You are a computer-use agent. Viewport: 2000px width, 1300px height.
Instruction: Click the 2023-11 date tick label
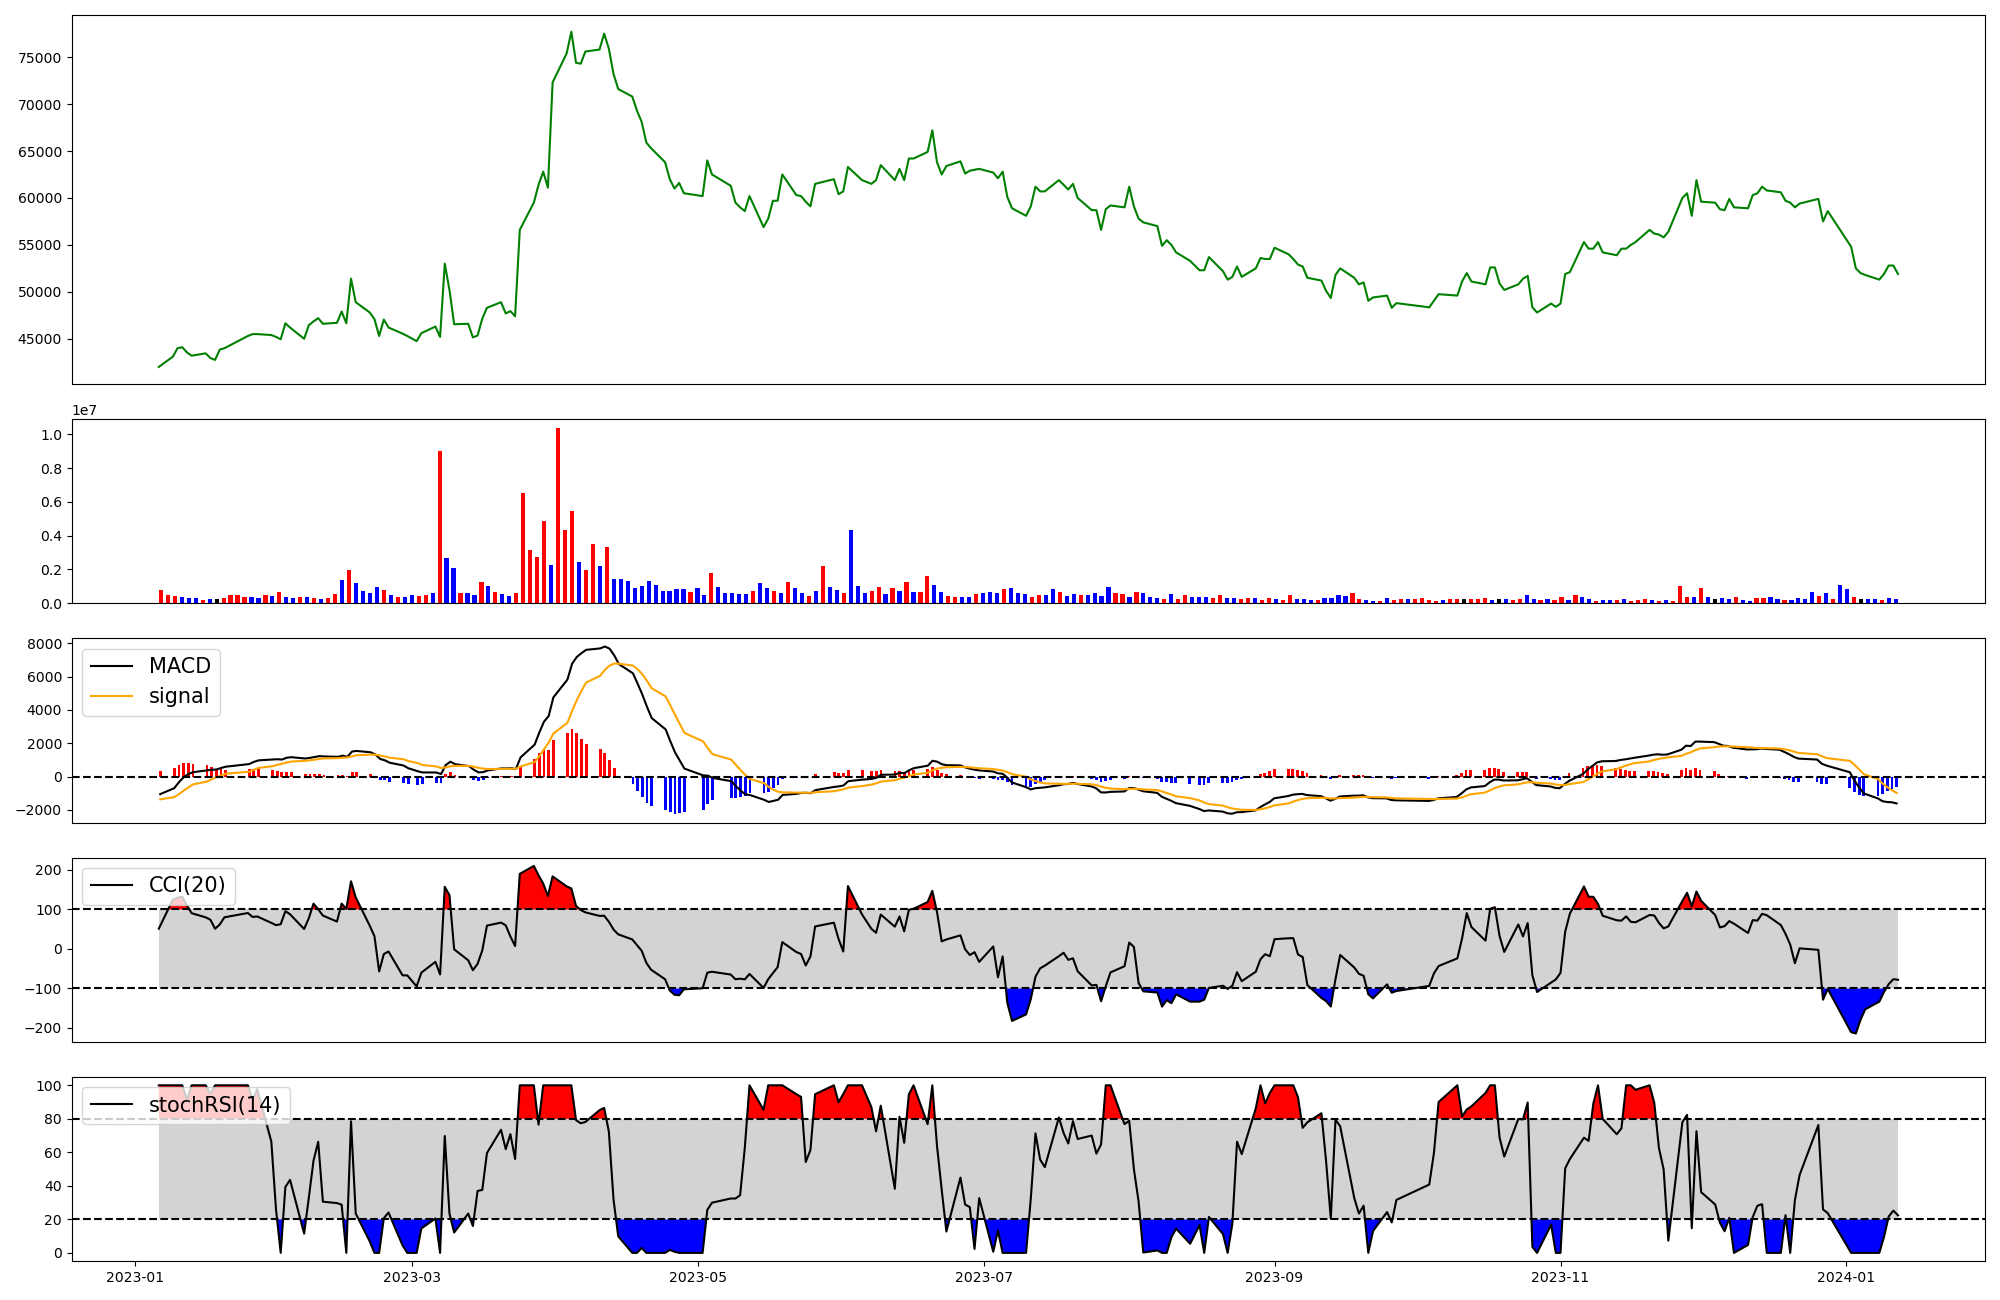[x=1560, y=1277]
